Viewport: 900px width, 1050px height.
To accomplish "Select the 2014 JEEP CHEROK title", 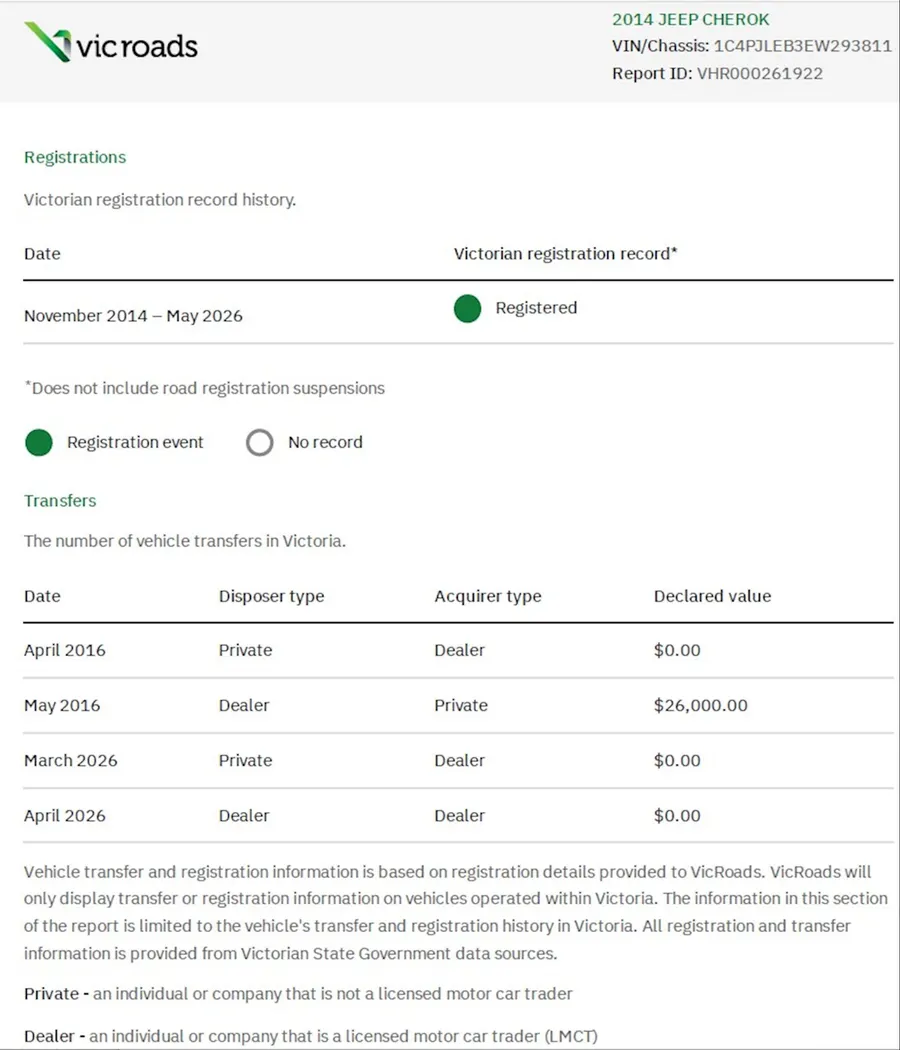I will tap(690, 19).
